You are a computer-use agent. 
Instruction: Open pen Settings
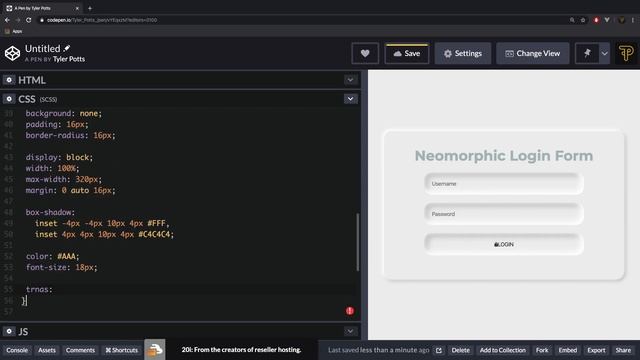pos(462,53)
